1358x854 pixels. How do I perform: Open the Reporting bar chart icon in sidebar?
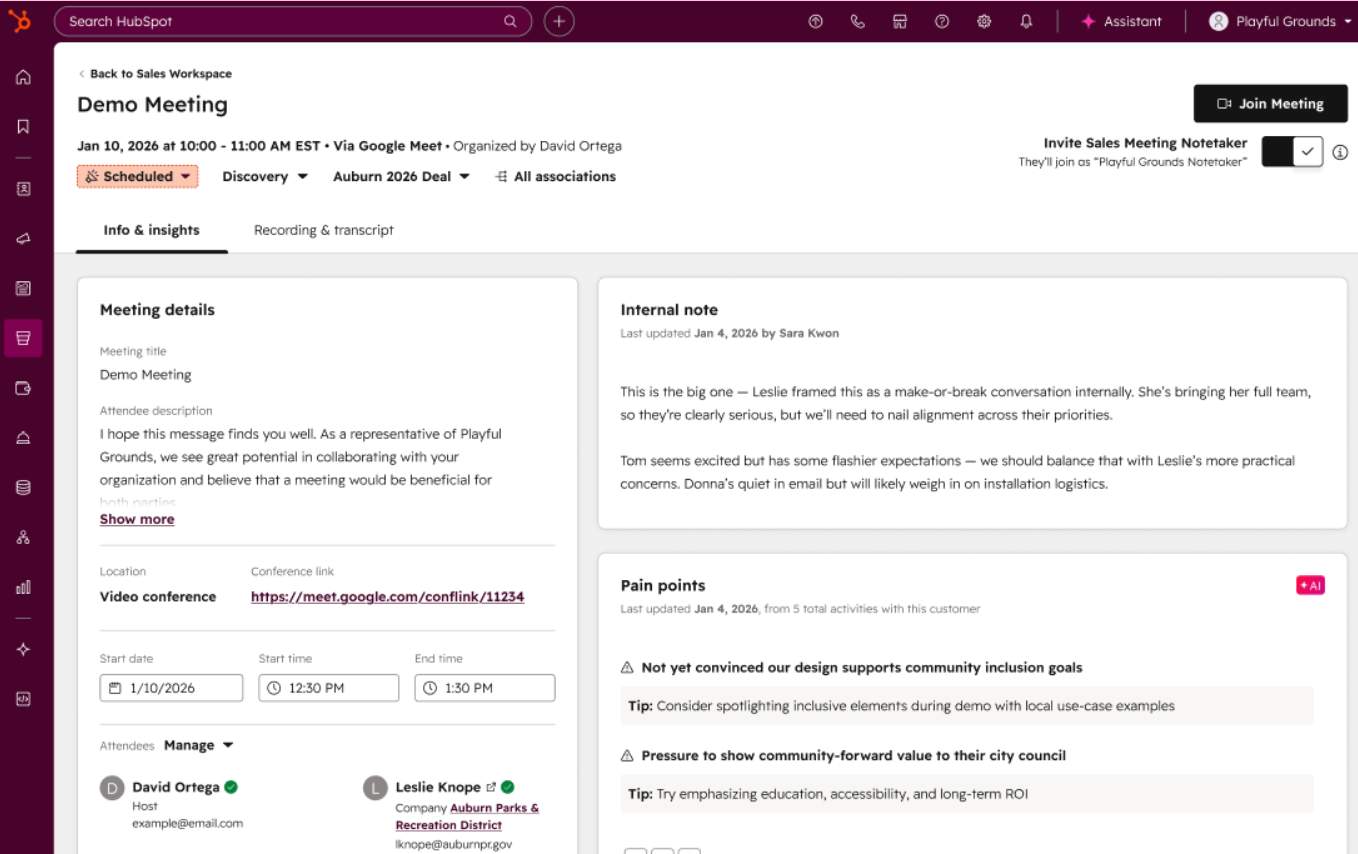23,587
